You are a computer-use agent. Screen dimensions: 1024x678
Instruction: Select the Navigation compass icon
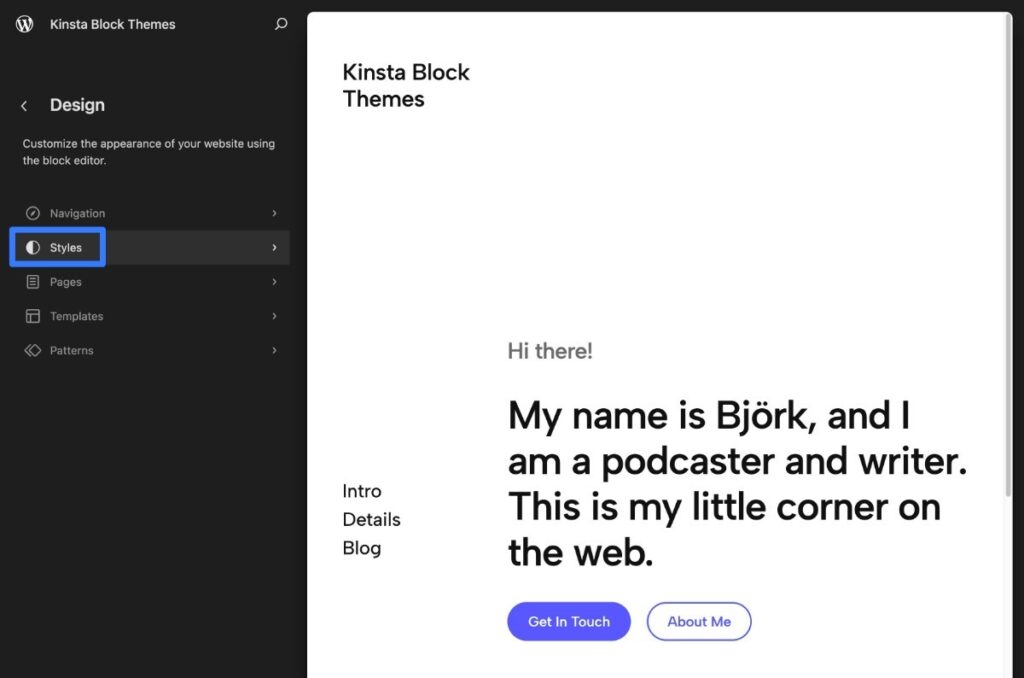pos(31,213)
